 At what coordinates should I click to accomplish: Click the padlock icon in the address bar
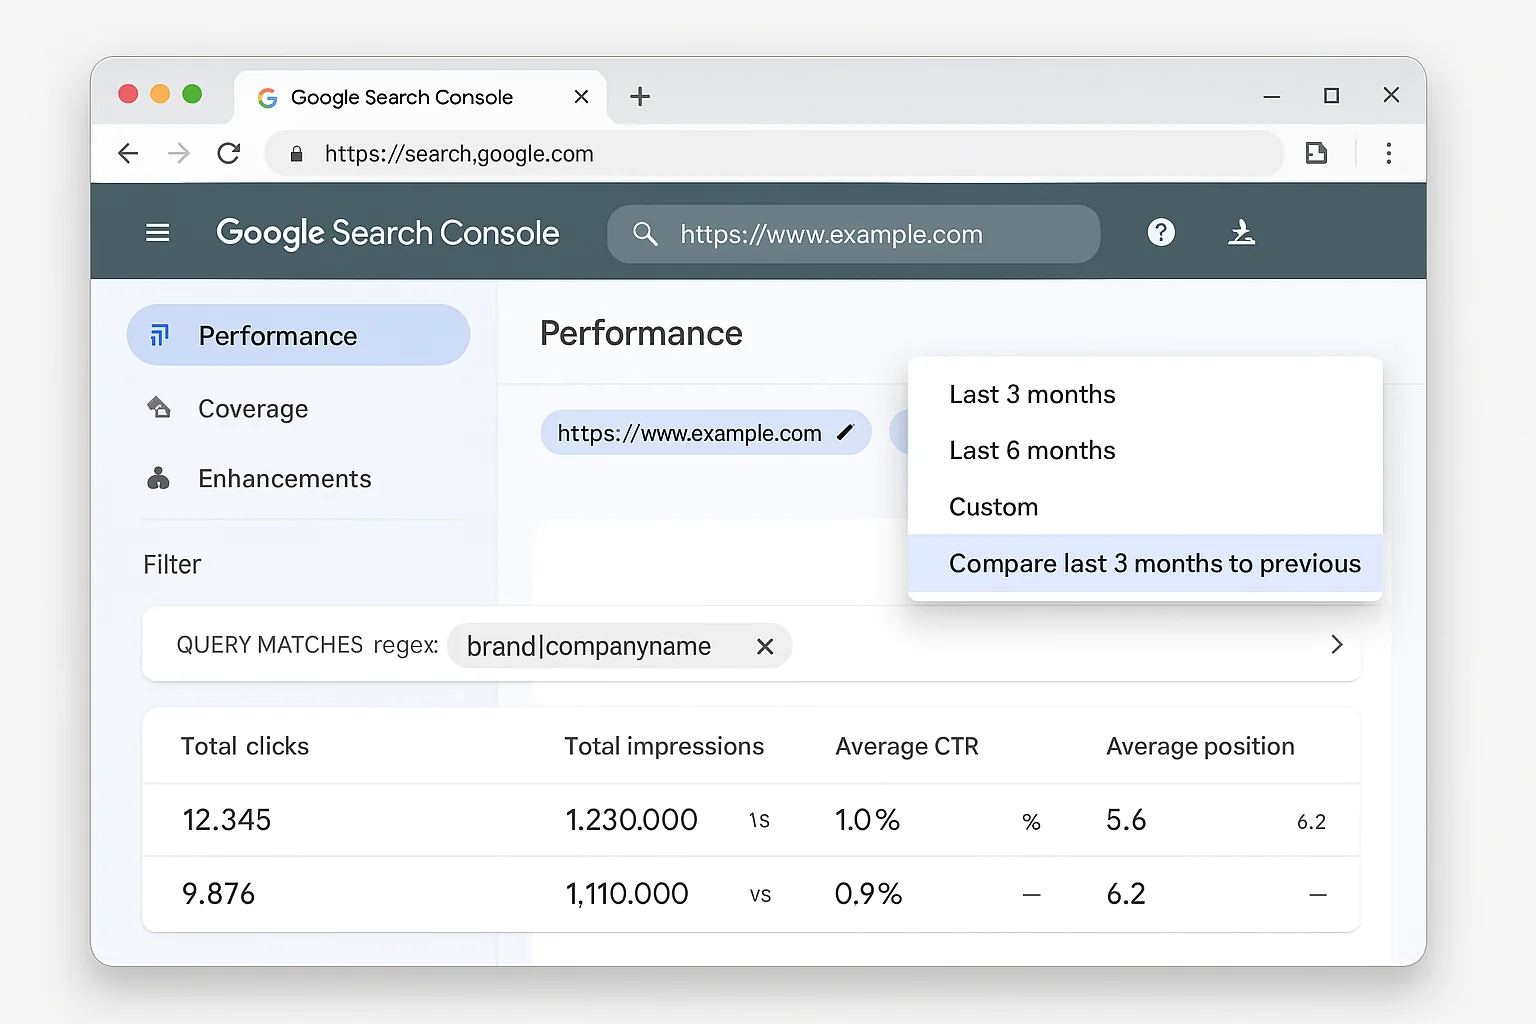[x=296, y=153]
